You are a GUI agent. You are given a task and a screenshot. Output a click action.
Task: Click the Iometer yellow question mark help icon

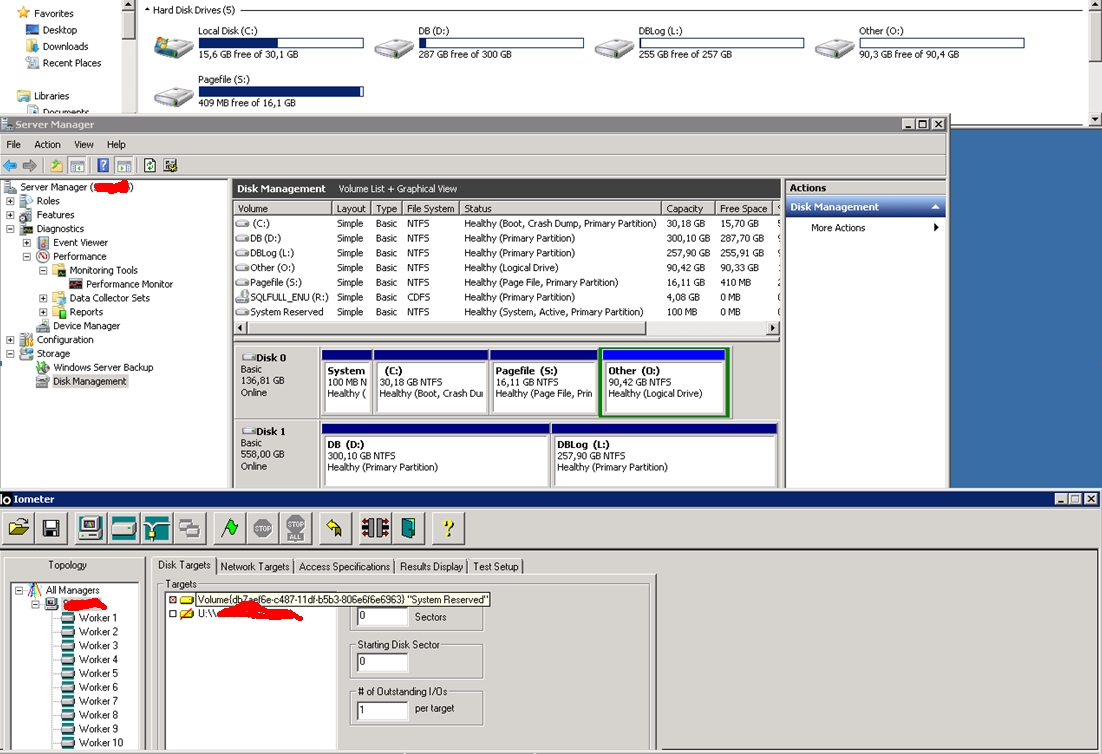pyautogui.click(x=449, y=527)
